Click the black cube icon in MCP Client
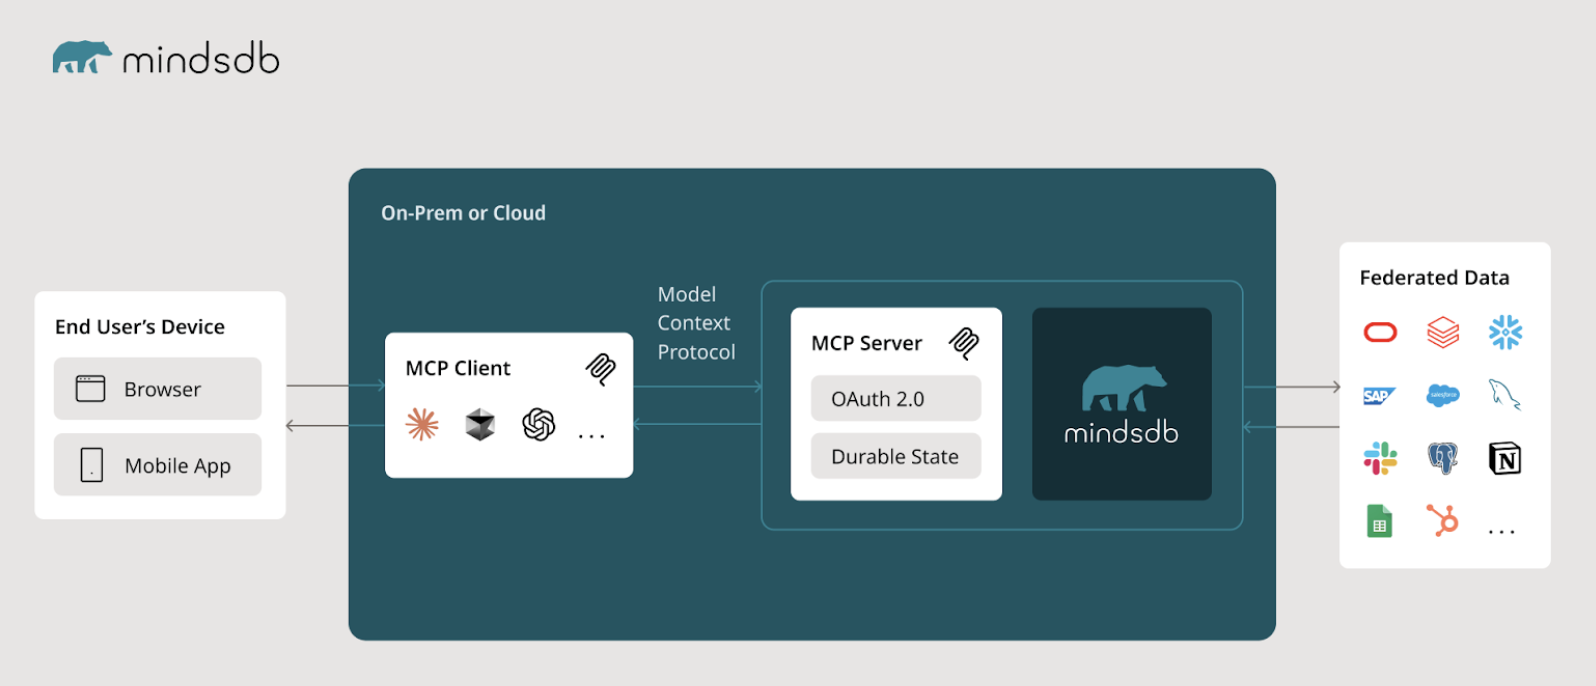Viewport: 1596px width, 686px height. pos(480,424)
